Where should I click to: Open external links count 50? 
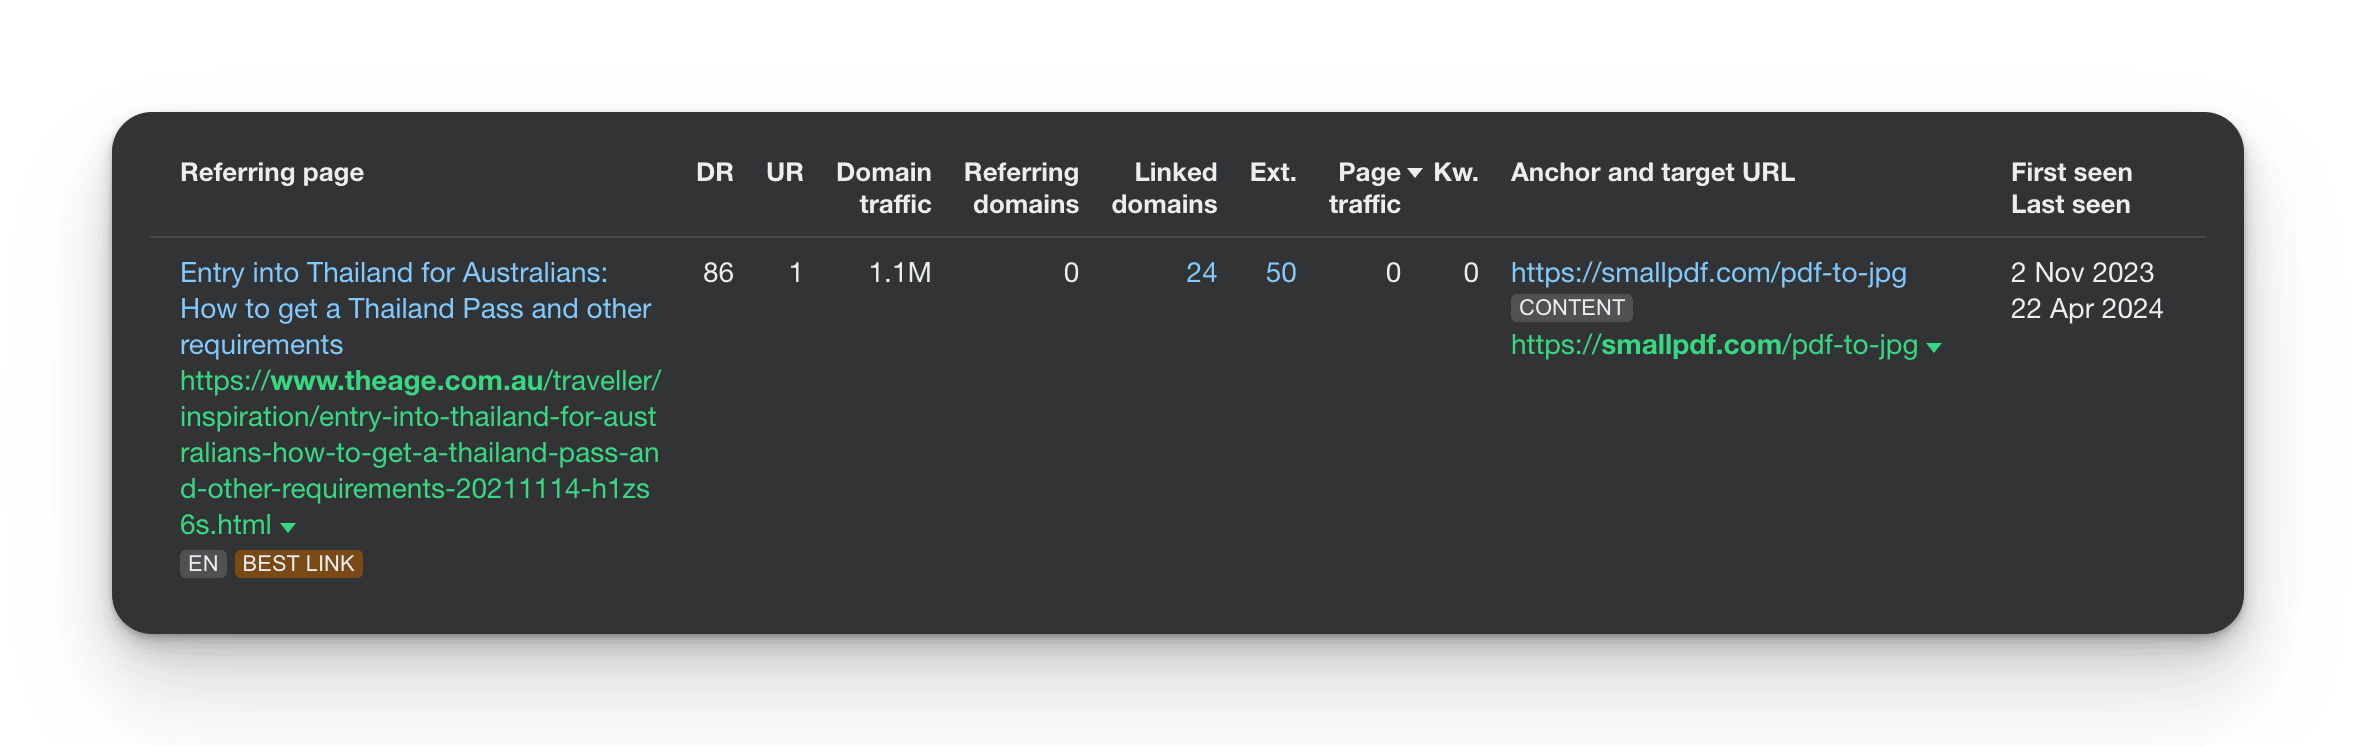[x=1281, y=272]
